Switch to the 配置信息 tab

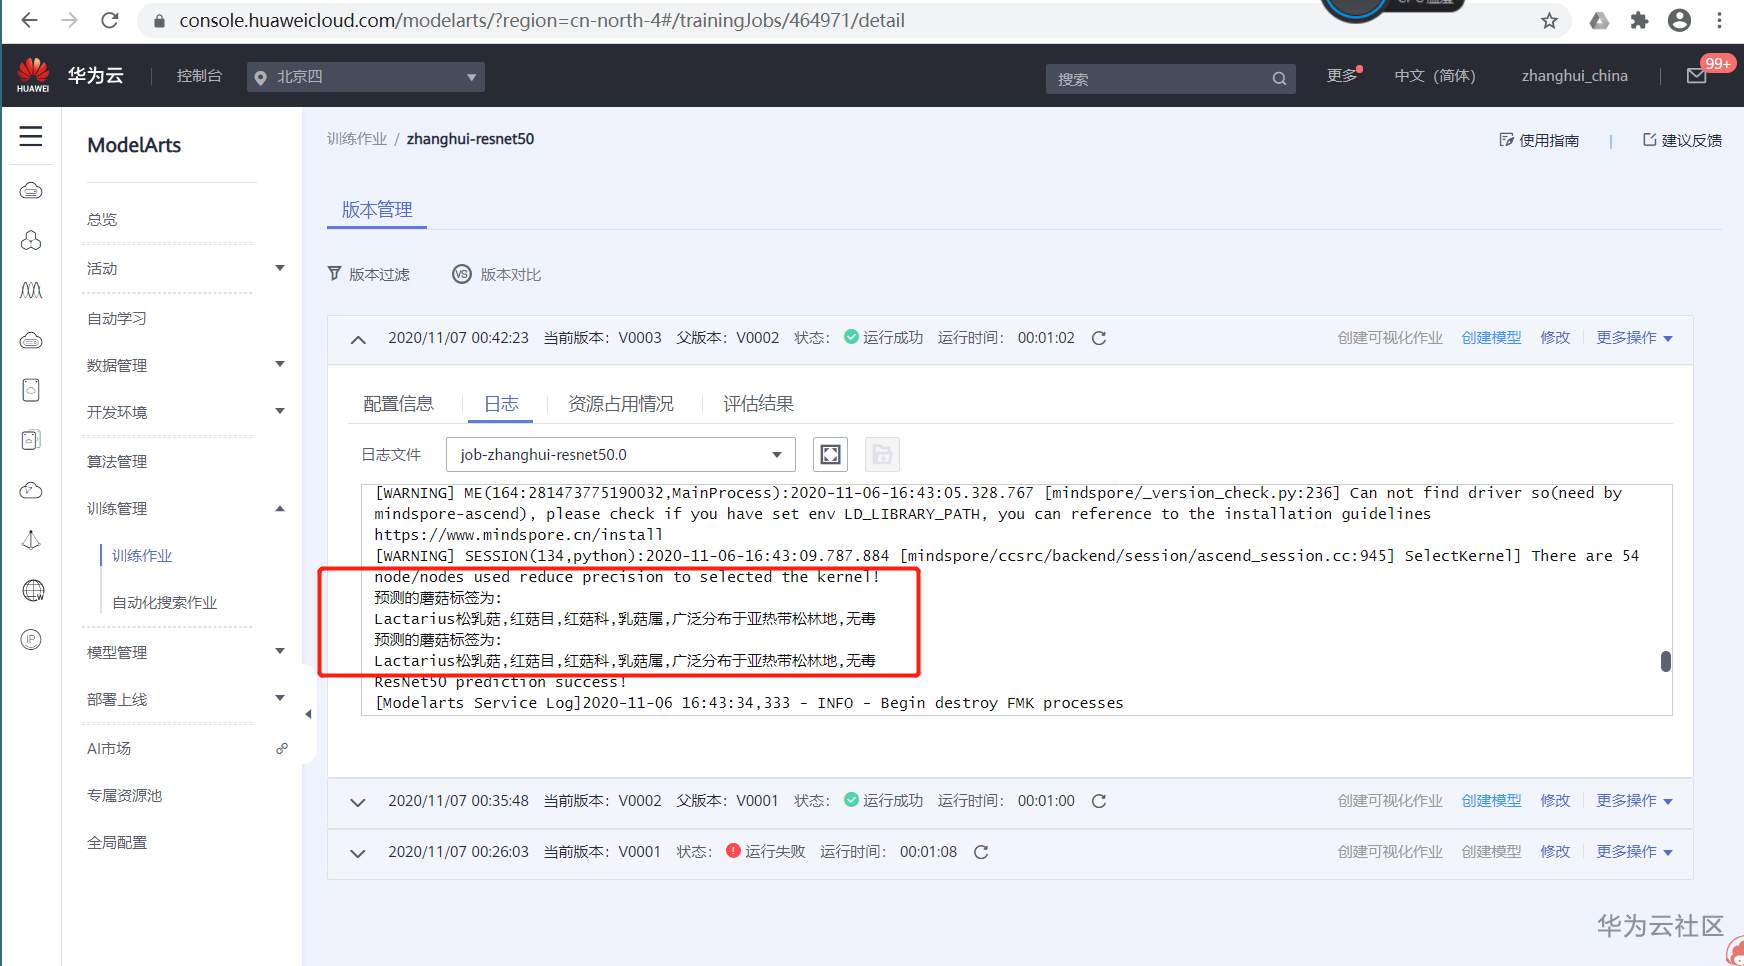pyautogui.click(x=398, y=404)
